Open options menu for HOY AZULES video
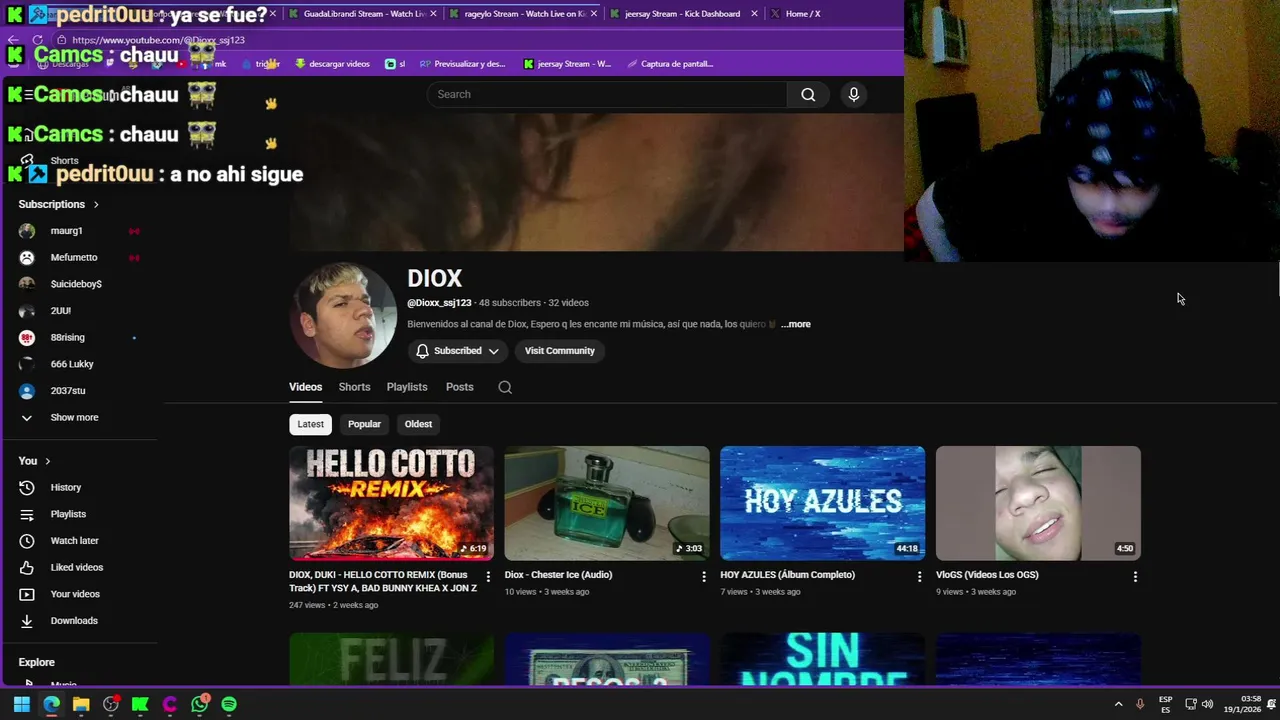The height and width of the screenshot is (720, 1280). point(920,577)
